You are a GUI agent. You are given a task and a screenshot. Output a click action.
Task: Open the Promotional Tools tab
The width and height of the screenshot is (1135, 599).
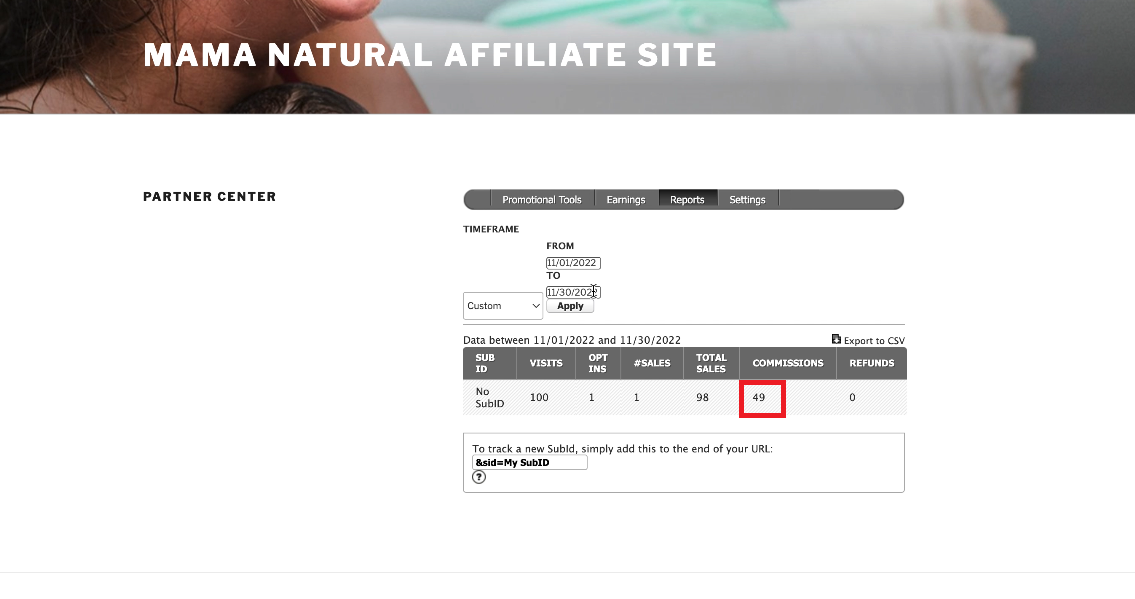click(542, 200)
